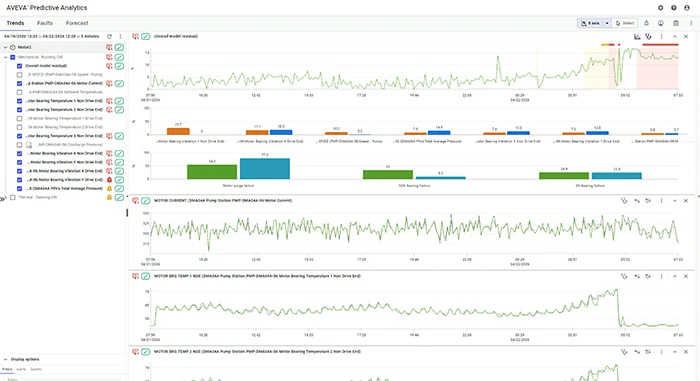700x381 pixels.
Task: Click red alarm bell on Vibration Y Drive End row
Action: coord(109,180)
